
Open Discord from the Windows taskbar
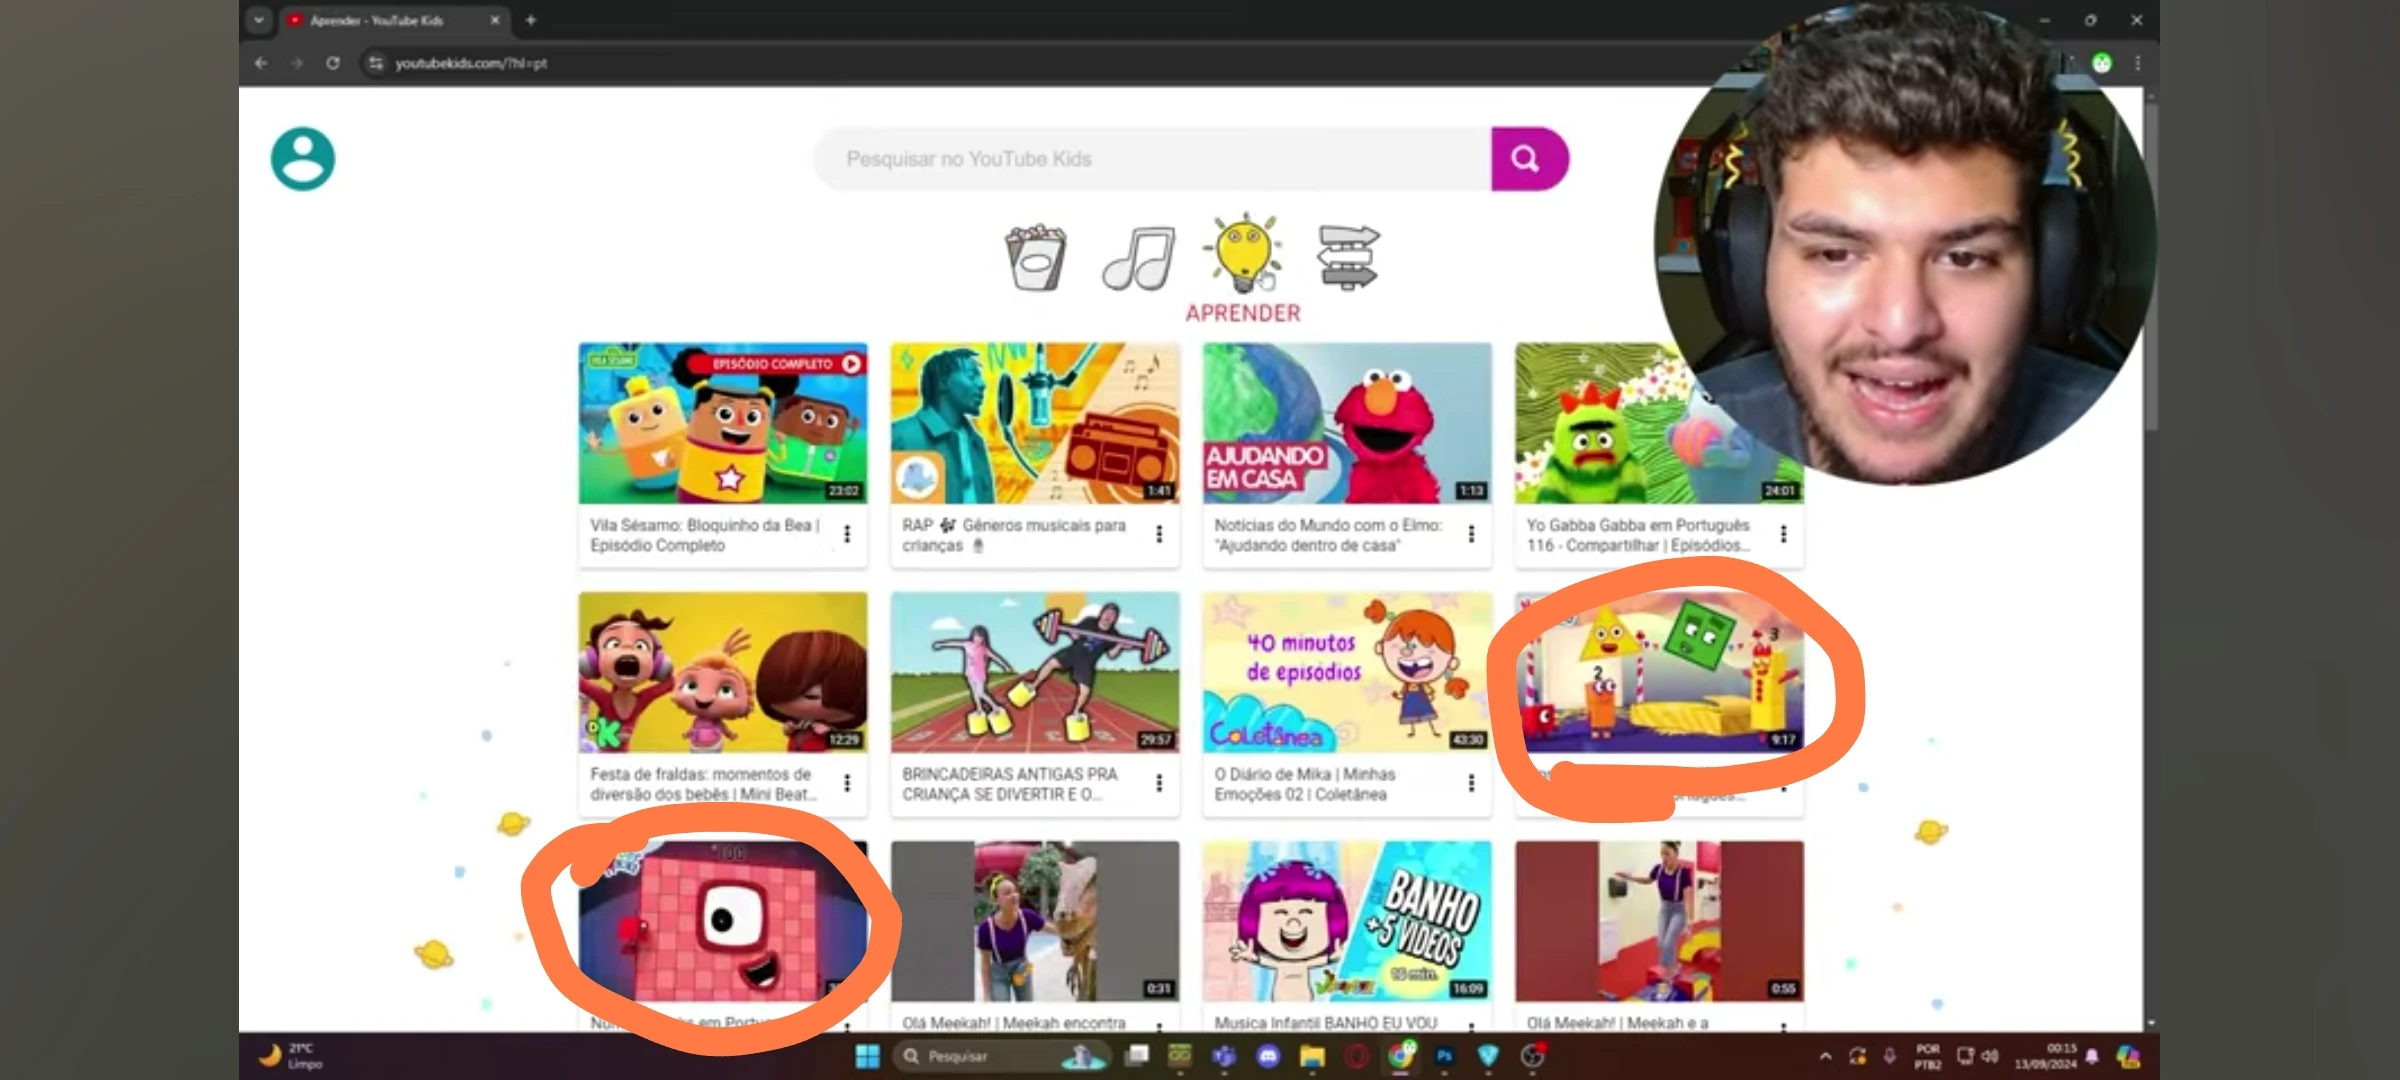(x=1268, y=1056)
